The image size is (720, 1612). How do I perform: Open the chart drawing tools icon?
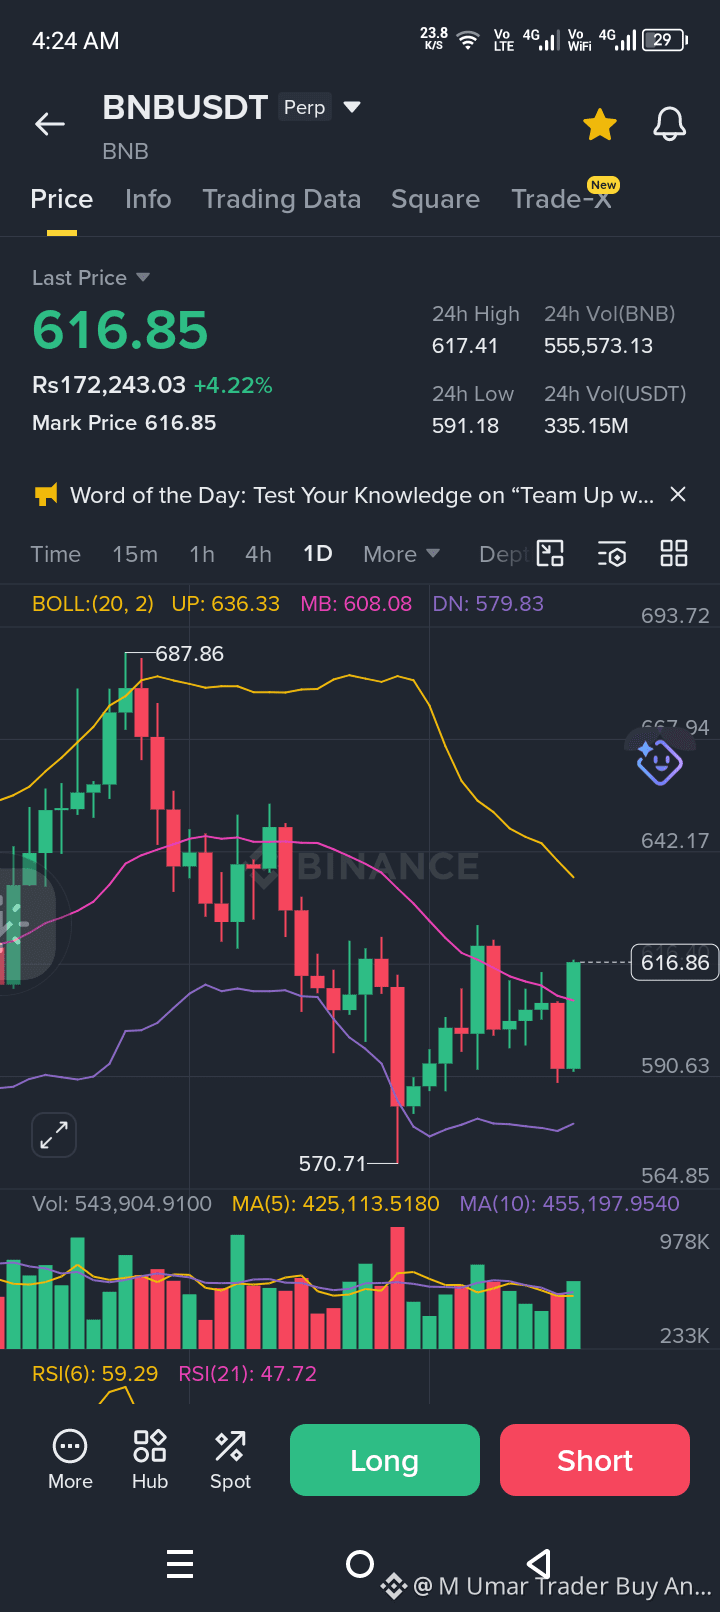pos(551,553)
